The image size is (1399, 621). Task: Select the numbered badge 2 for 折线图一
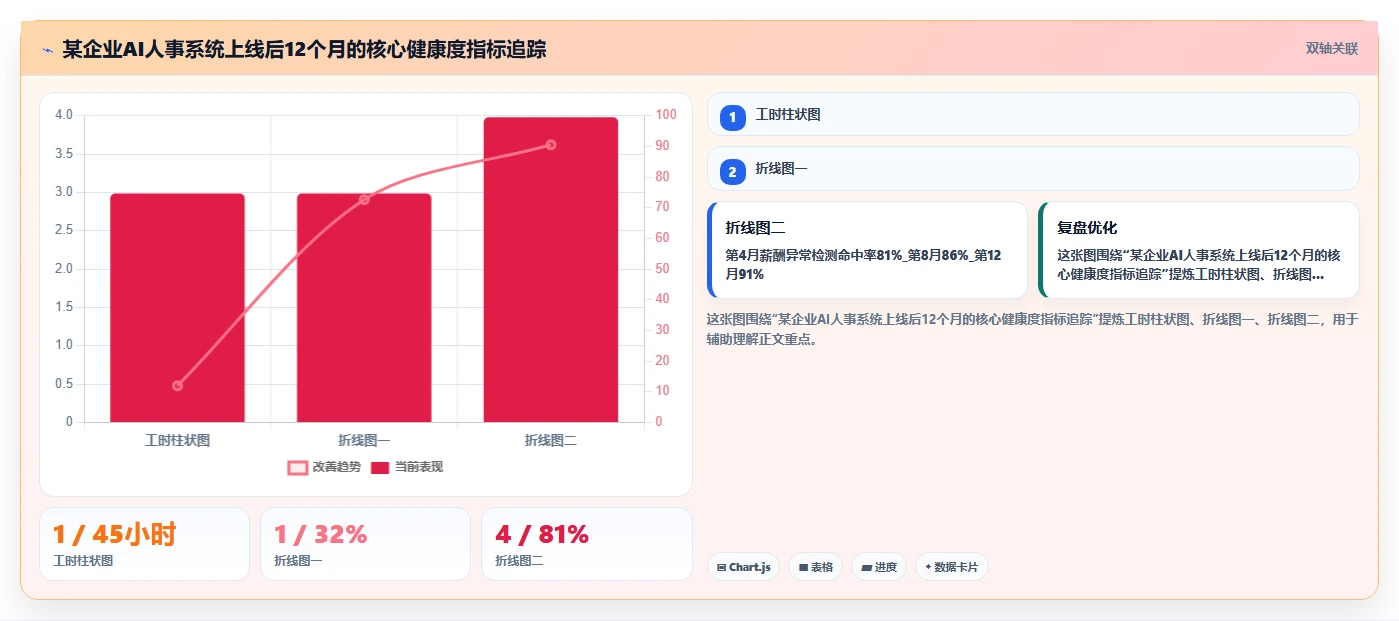(x=732, y=172)
